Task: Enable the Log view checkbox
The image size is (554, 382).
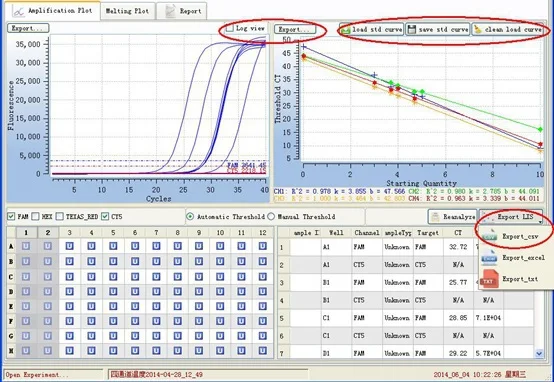Action: coord(230,28)
